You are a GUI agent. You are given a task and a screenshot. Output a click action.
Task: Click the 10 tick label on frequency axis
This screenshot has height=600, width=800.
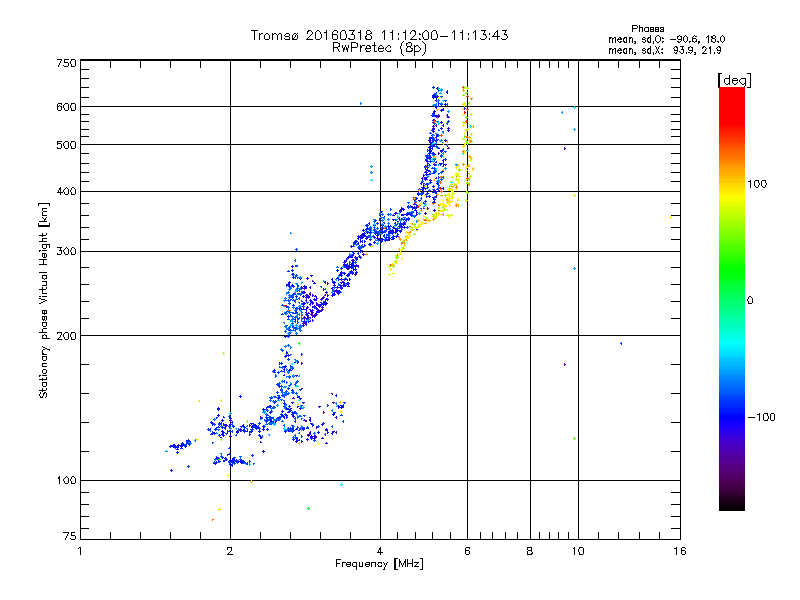[x=578, y=551]
